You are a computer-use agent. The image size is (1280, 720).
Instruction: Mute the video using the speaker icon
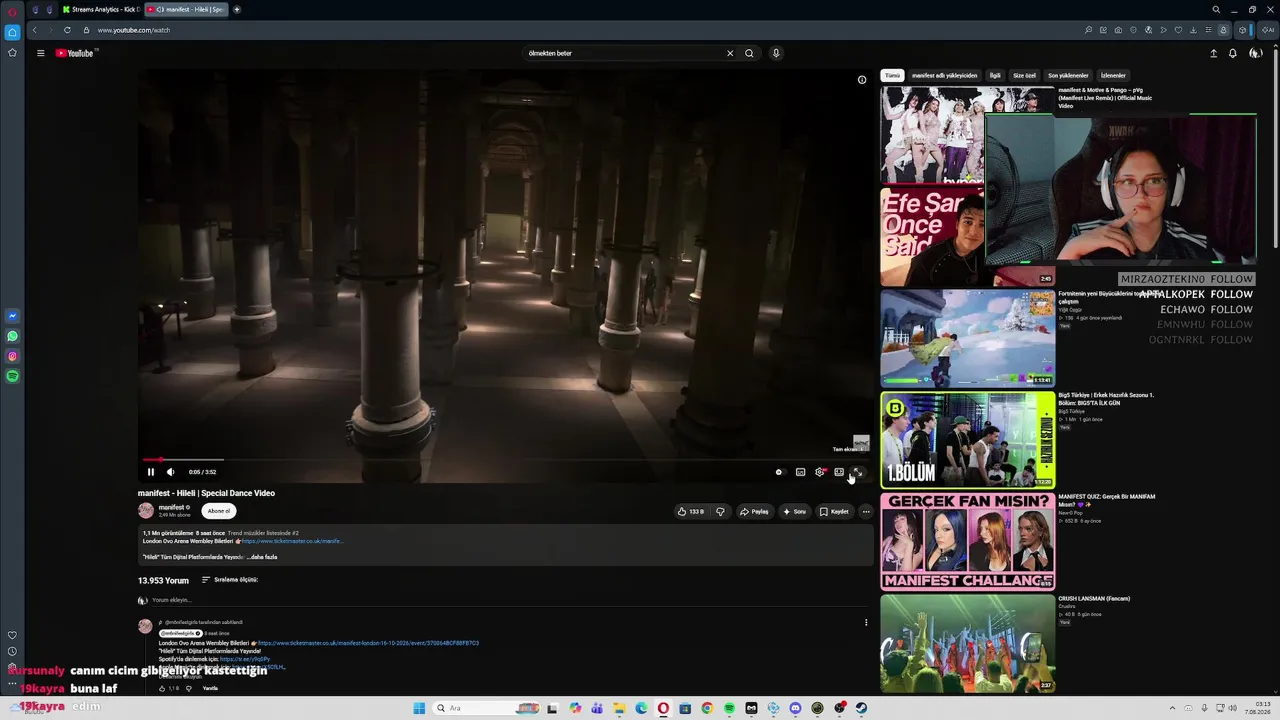coord(170,472)
